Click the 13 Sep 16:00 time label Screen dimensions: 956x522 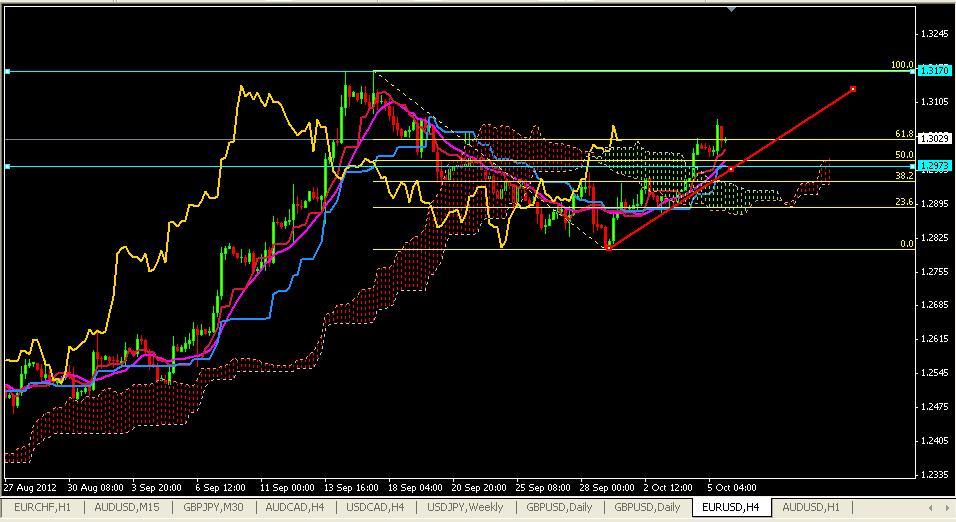(x=351, y=488)
